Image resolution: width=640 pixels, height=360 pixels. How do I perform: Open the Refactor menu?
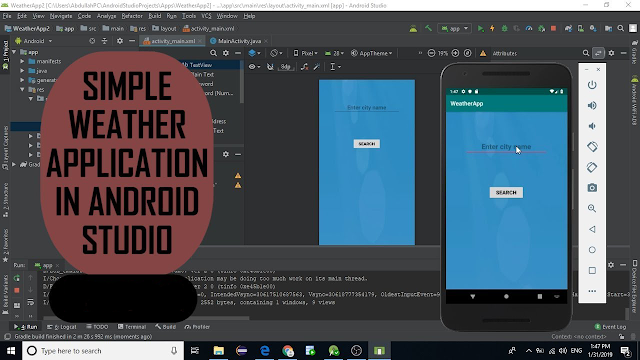[132, 16]
